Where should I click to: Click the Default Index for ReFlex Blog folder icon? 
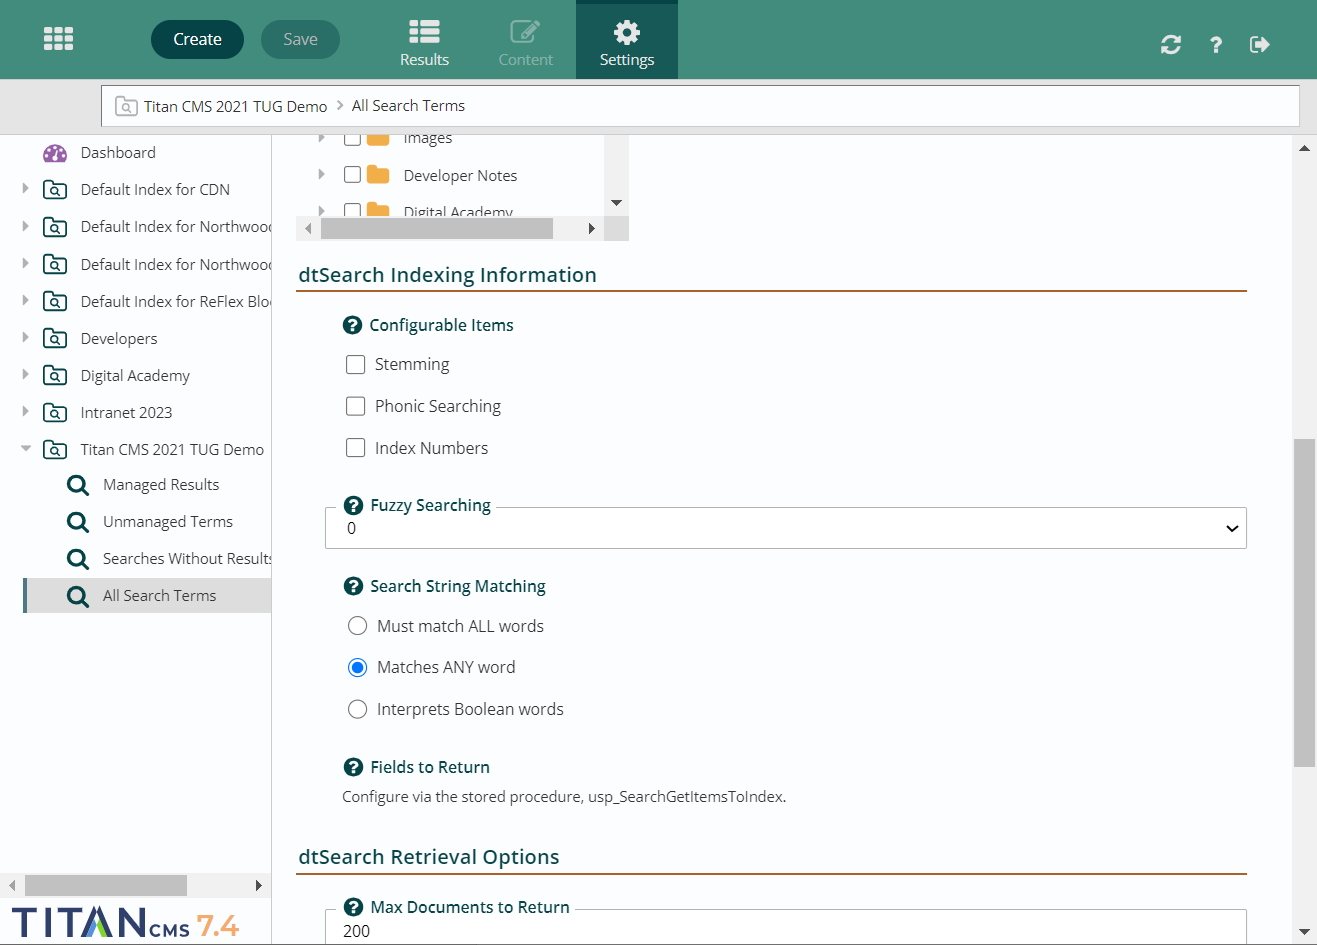click(55, 302)
